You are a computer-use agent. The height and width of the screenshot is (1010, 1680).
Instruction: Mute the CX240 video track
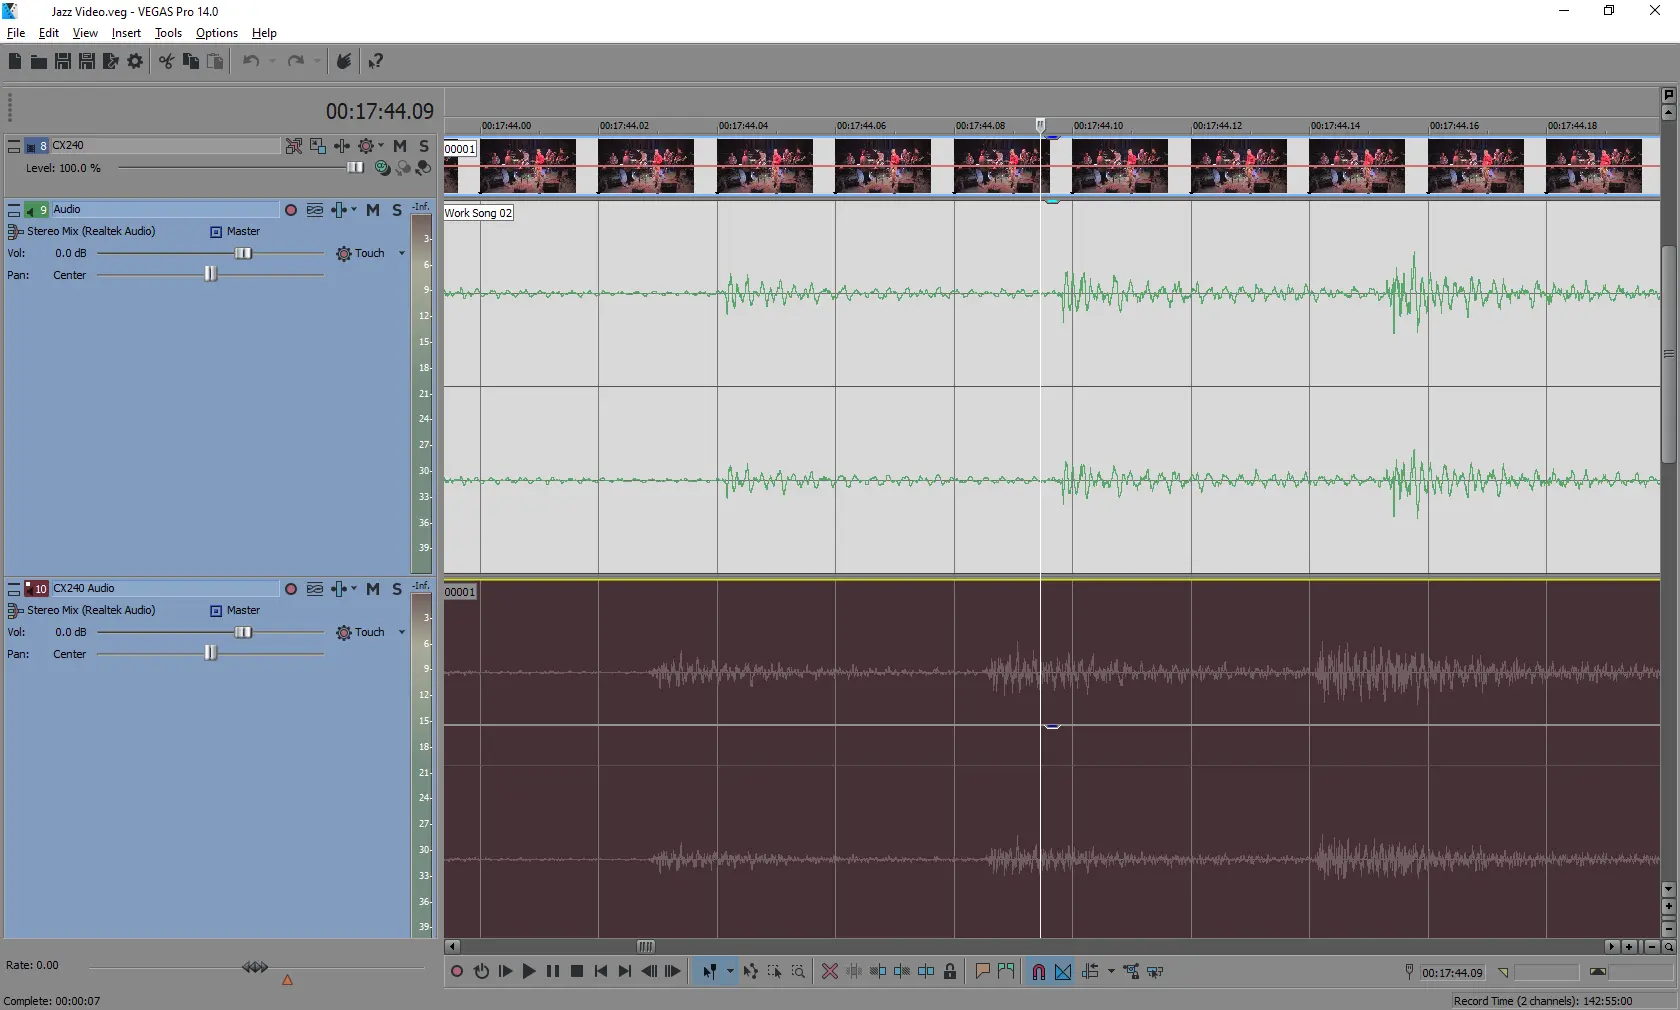point(400,146)
